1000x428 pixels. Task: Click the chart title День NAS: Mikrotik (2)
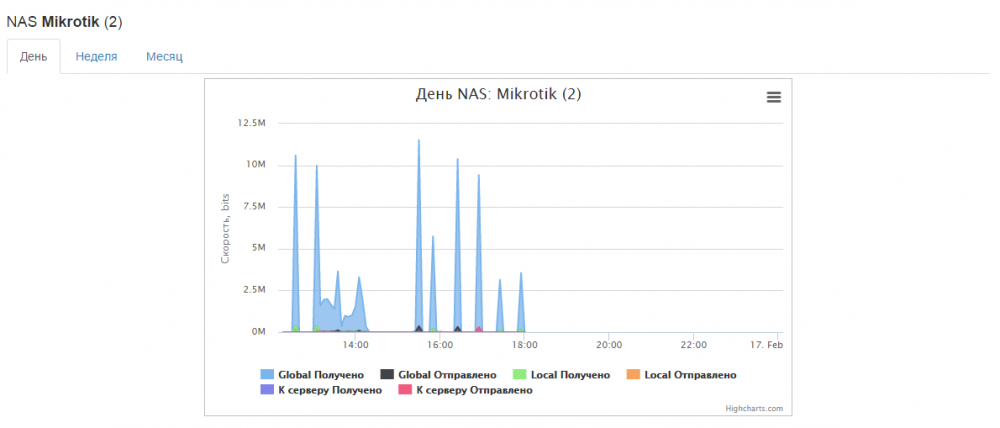[498, 95]
